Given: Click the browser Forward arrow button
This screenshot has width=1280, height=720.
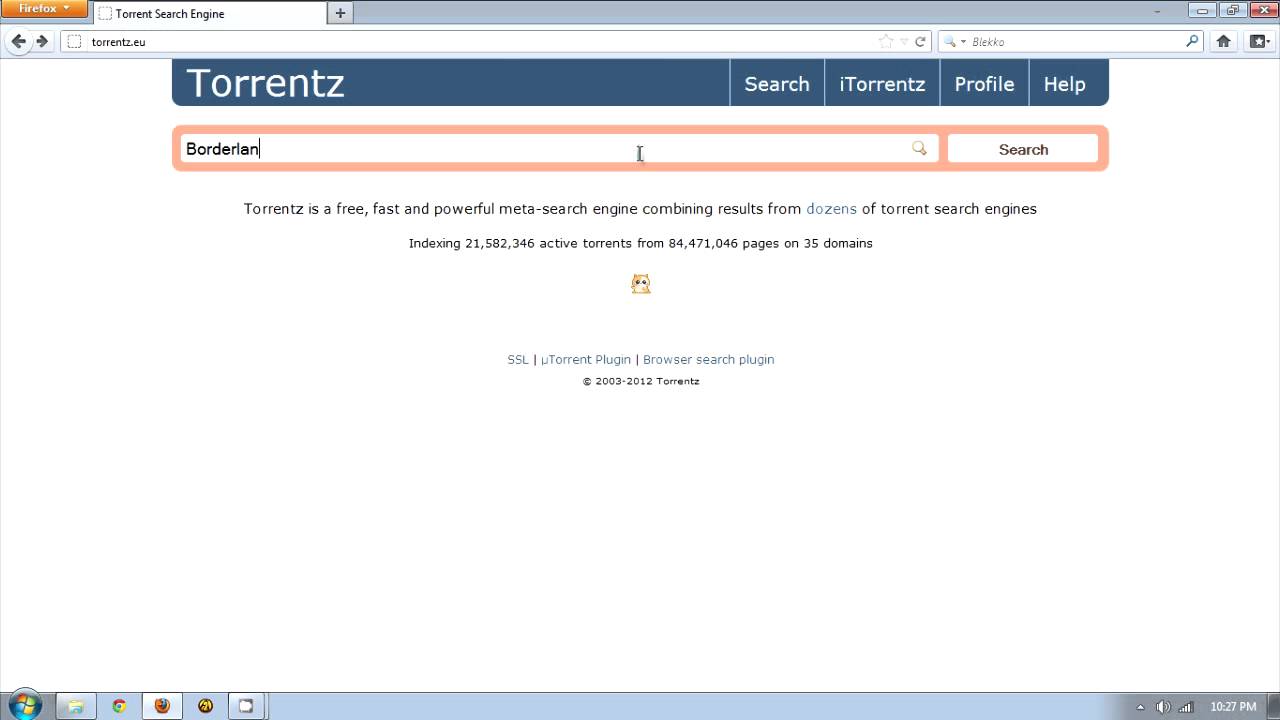Looking at the screenshot, I should [42, 41].
